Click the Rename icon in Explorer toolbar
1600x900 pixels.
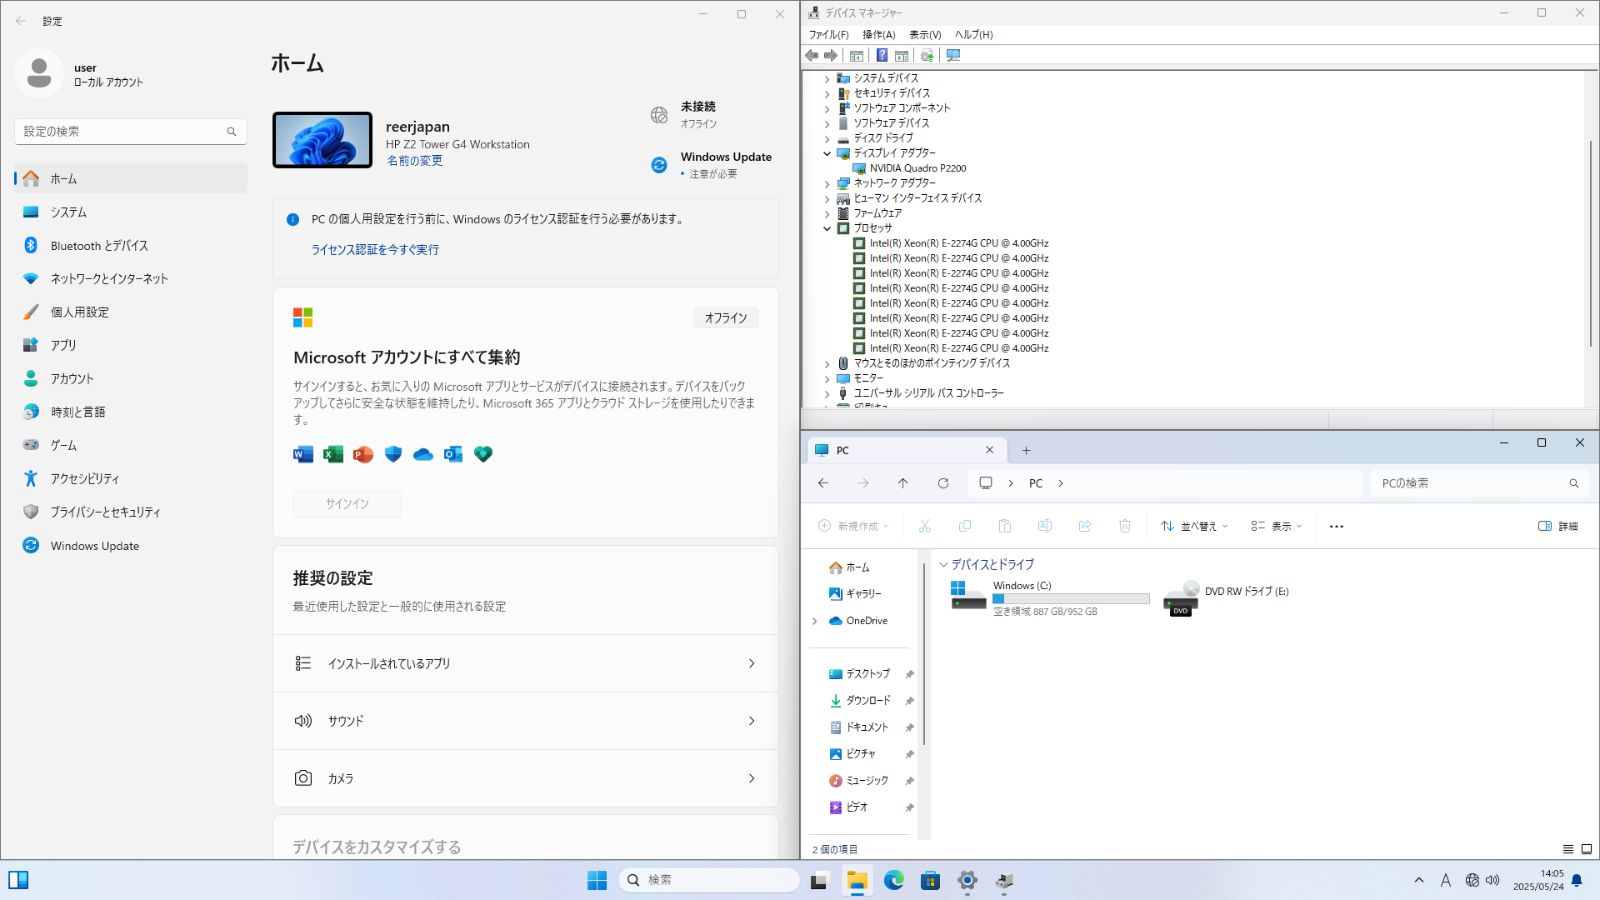coord(1045,526)
